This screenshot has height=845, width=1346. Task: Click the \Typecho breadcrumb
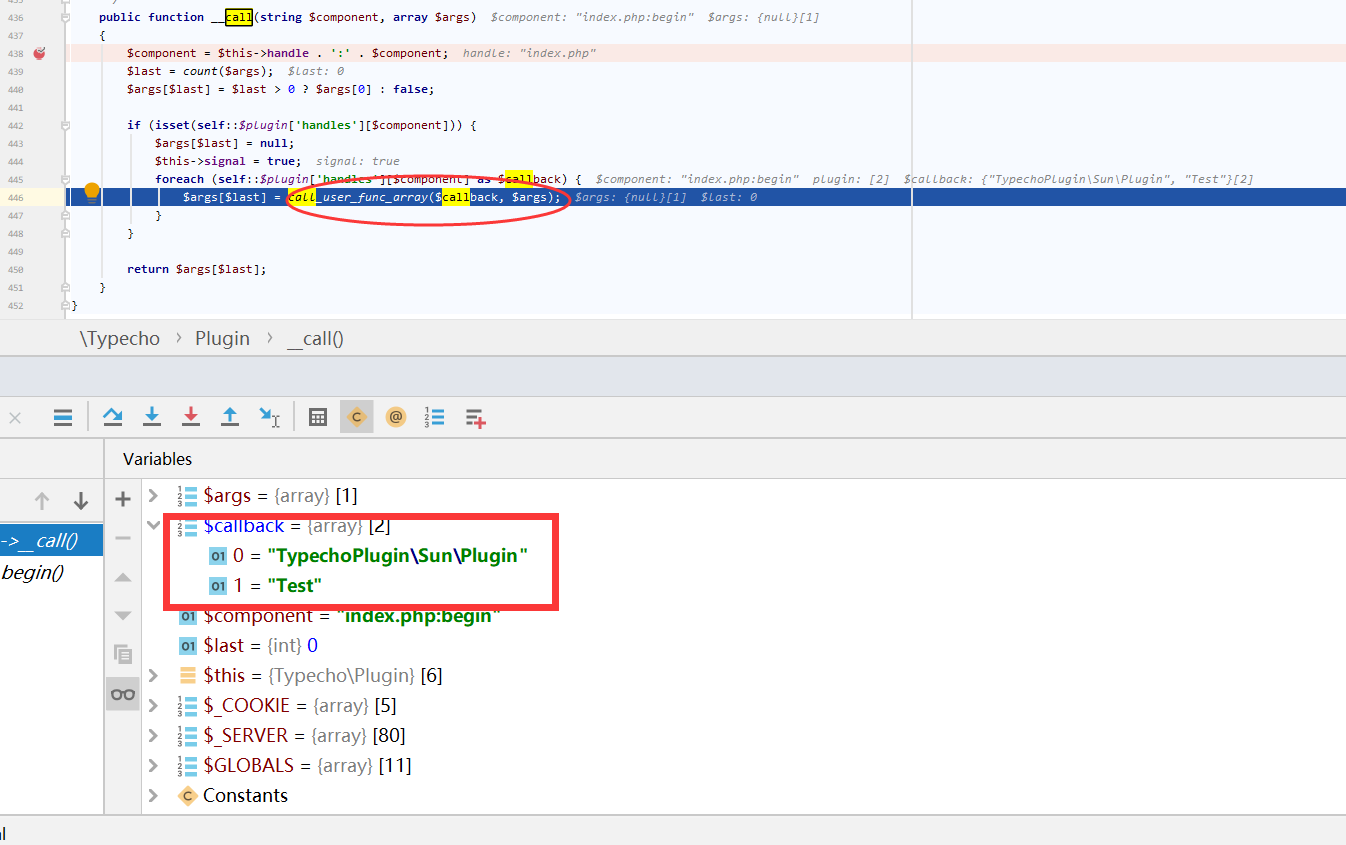coord(120,338)
